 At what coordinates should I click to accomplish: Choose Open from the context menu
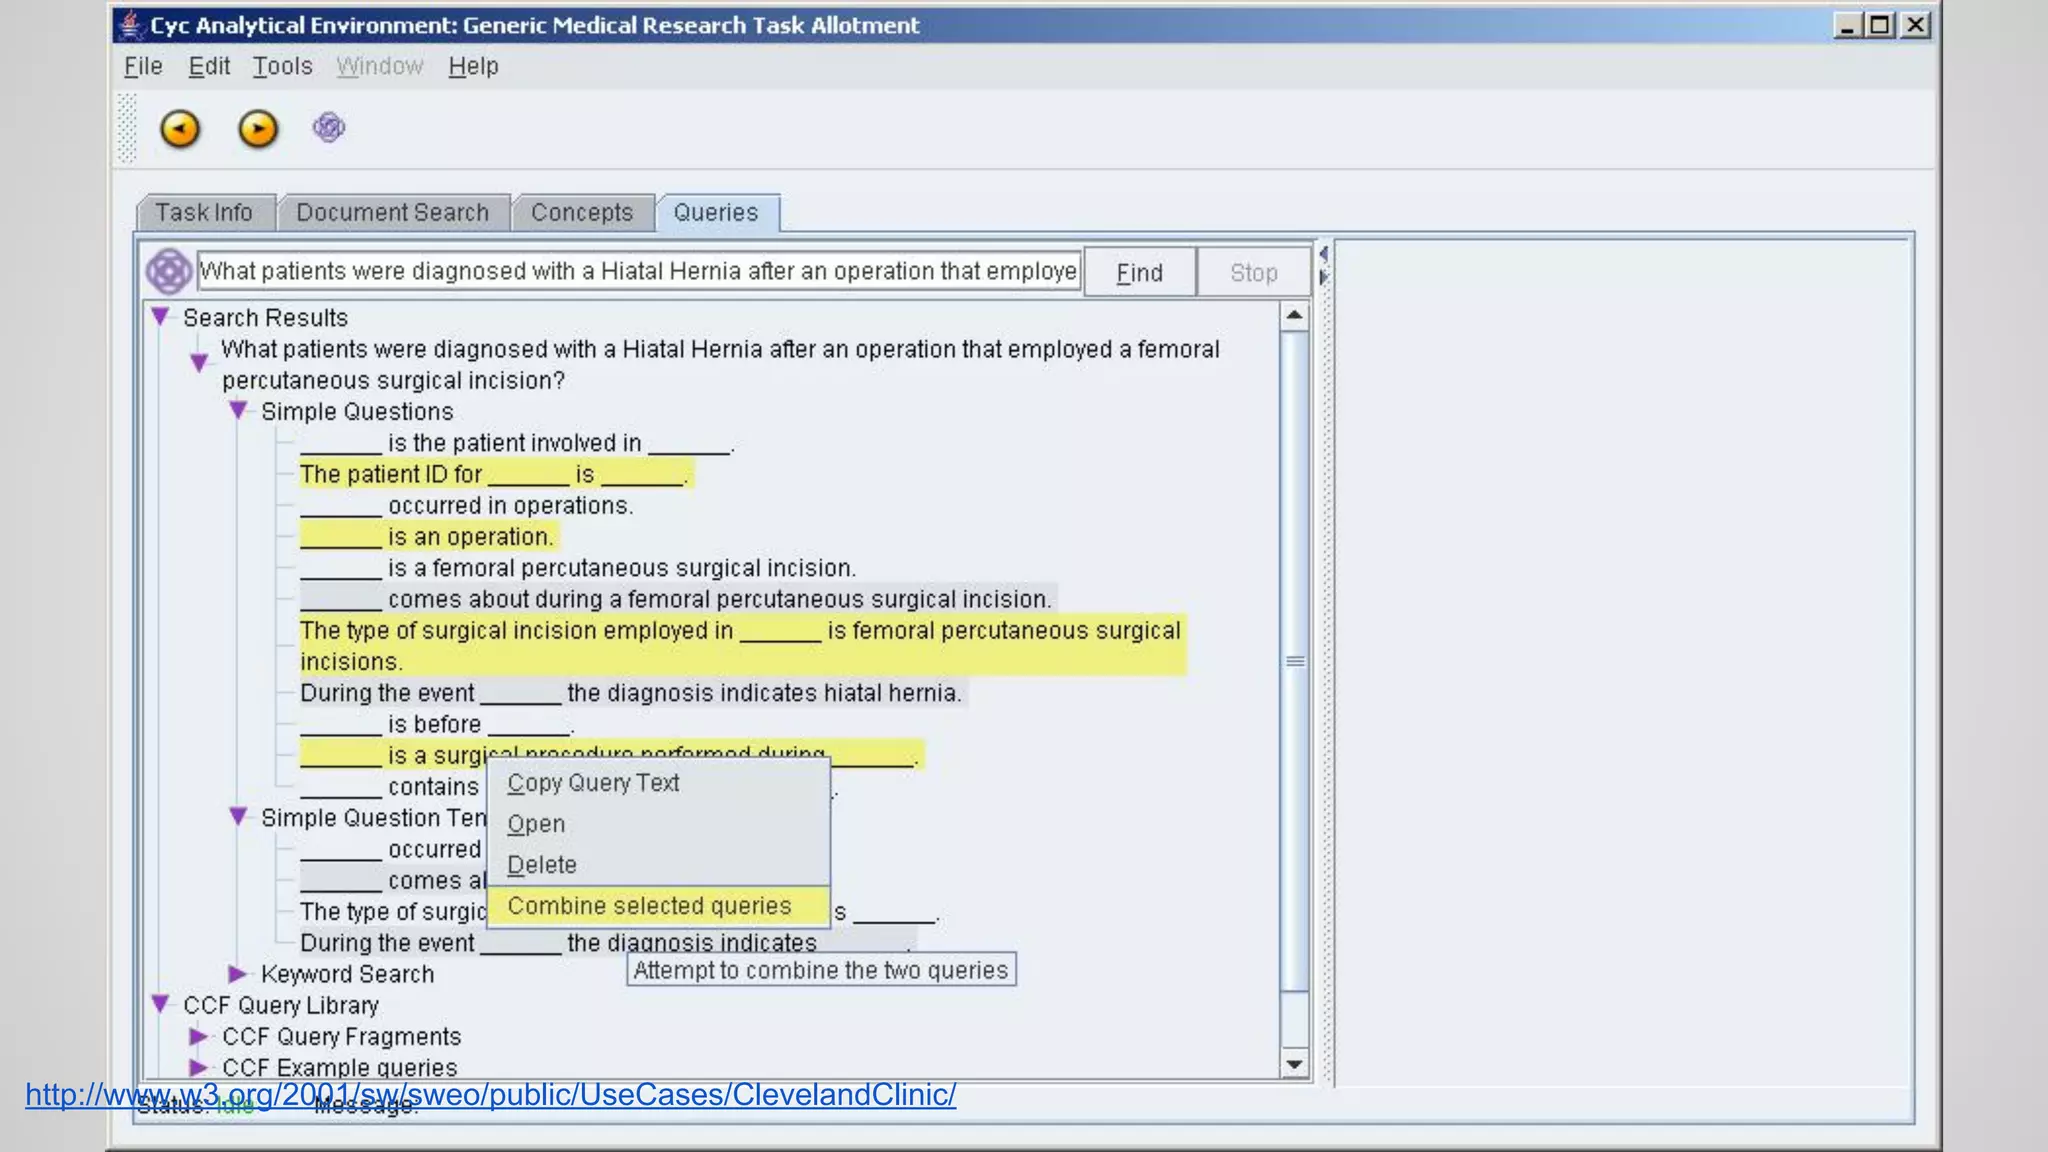659,824
